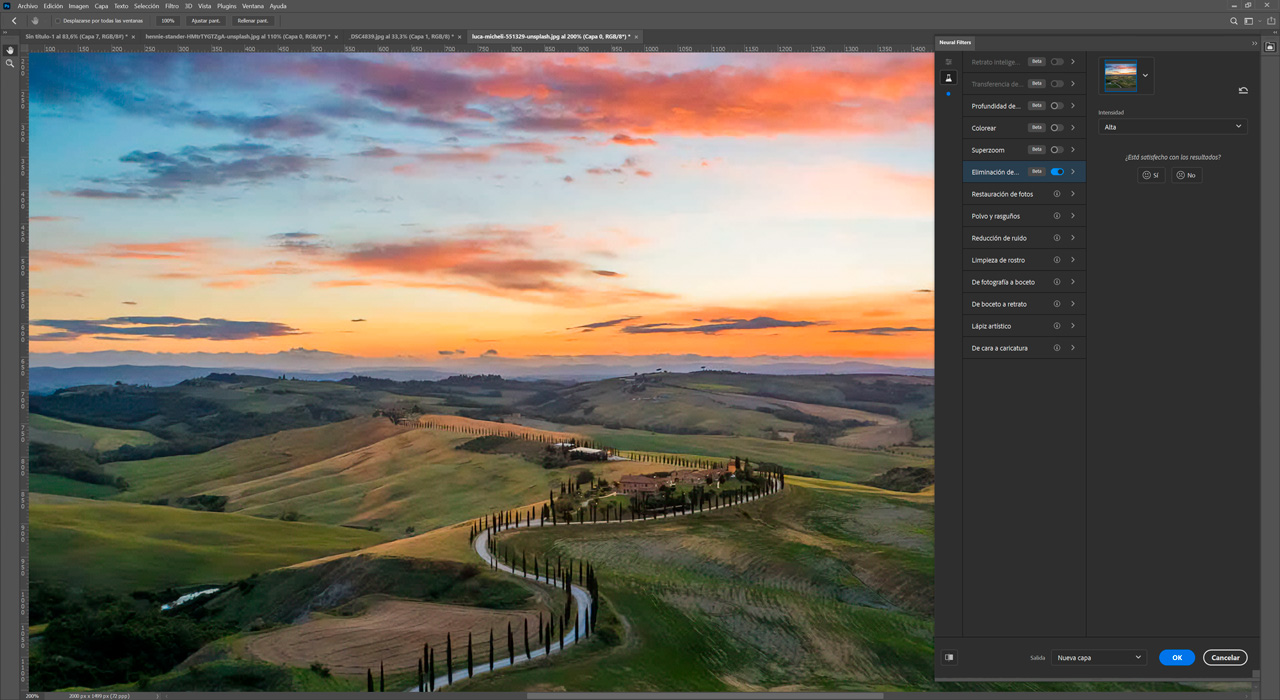Screen dimensions: 1280x700
Task: Open the Libraries panel icon at top right
Action: coord(1268,45)
